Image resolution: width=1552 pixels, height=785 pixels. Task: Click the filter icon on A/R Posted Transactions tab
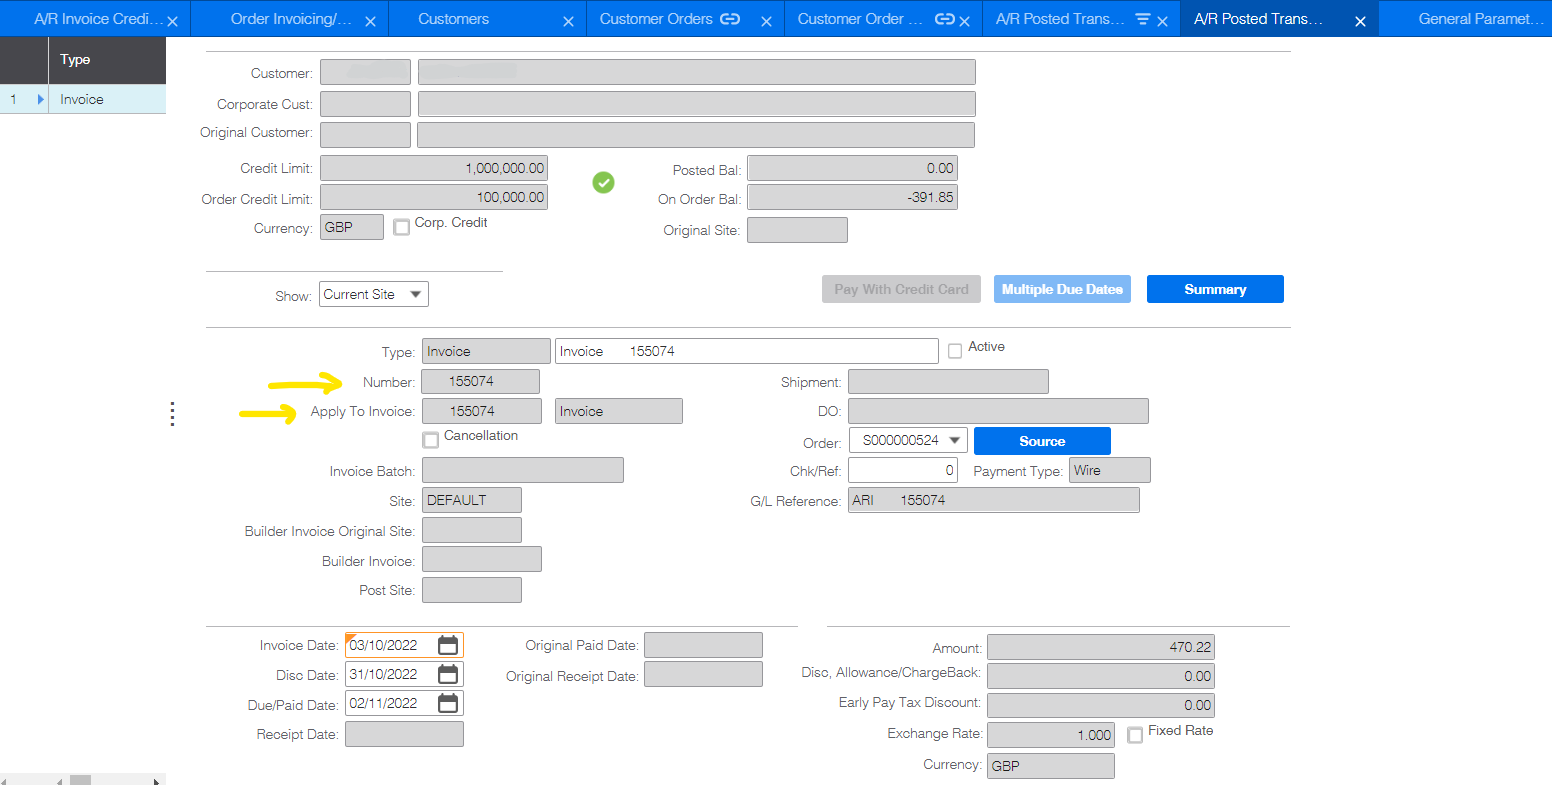[1143, 19]
